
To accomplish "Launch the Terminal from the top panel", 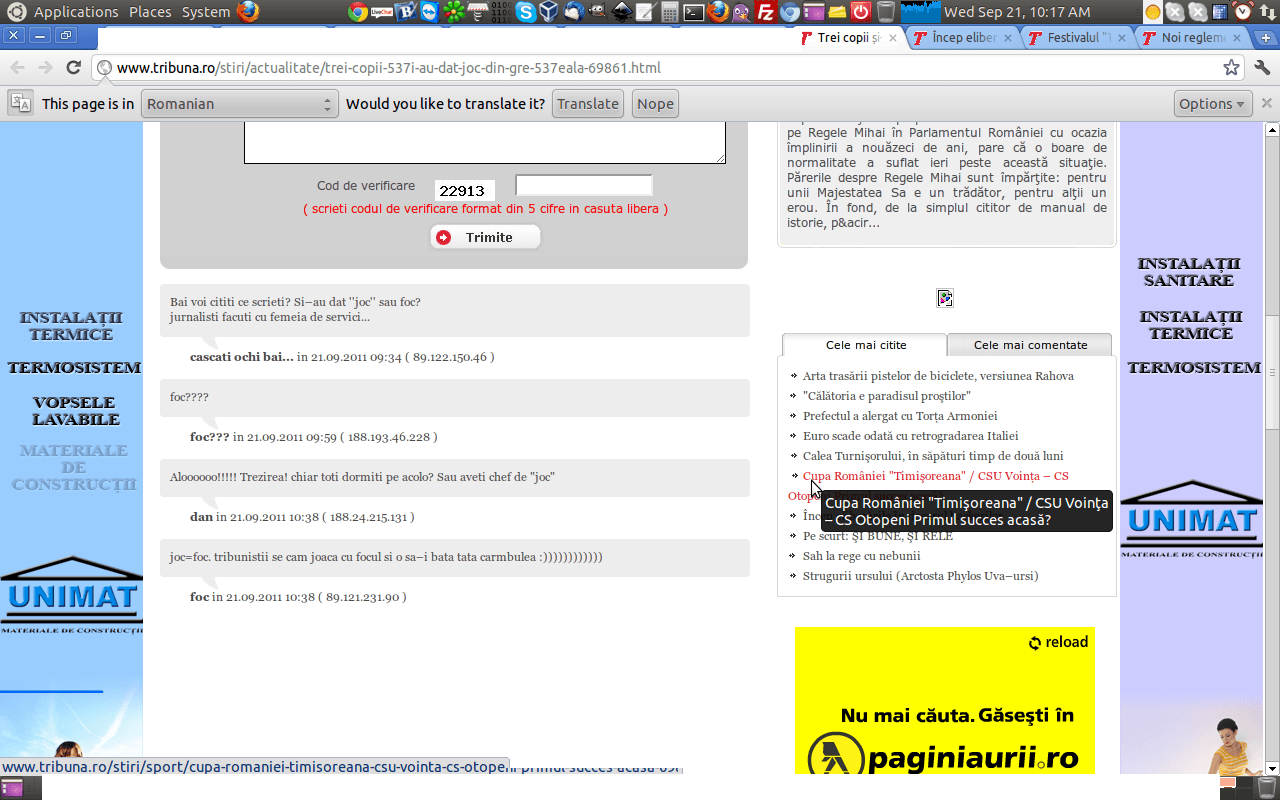I will [694, 12].
